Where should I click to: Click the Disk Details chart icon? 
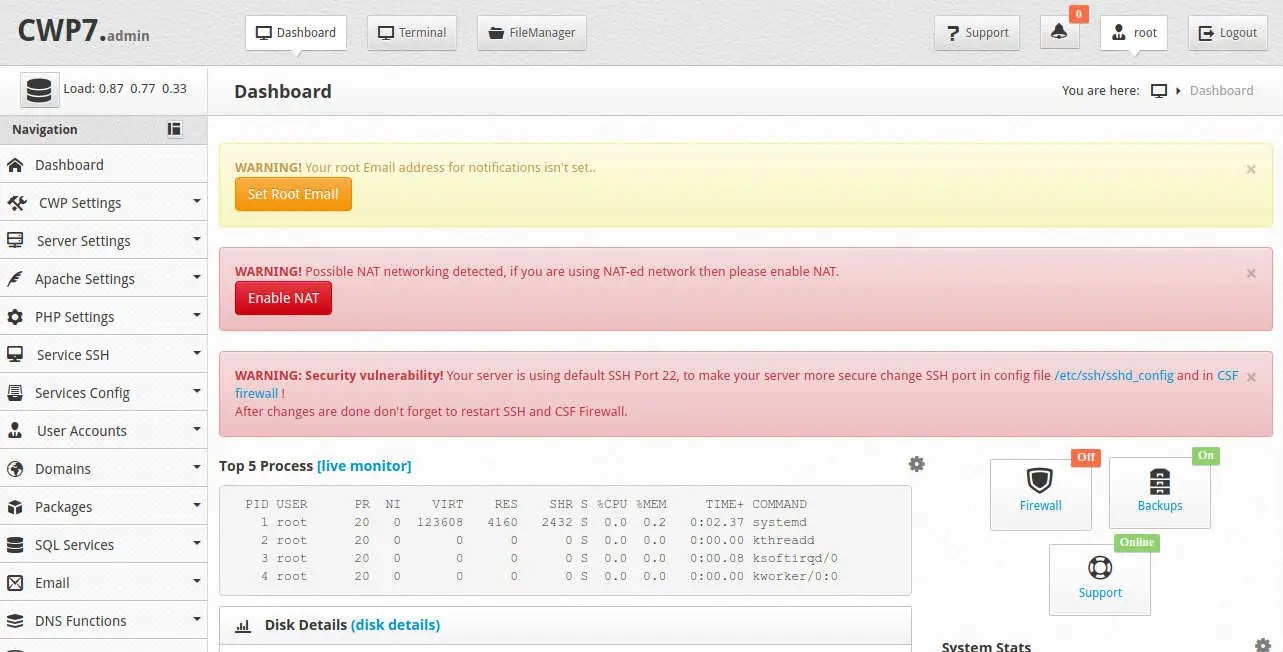tap(243, 626)
